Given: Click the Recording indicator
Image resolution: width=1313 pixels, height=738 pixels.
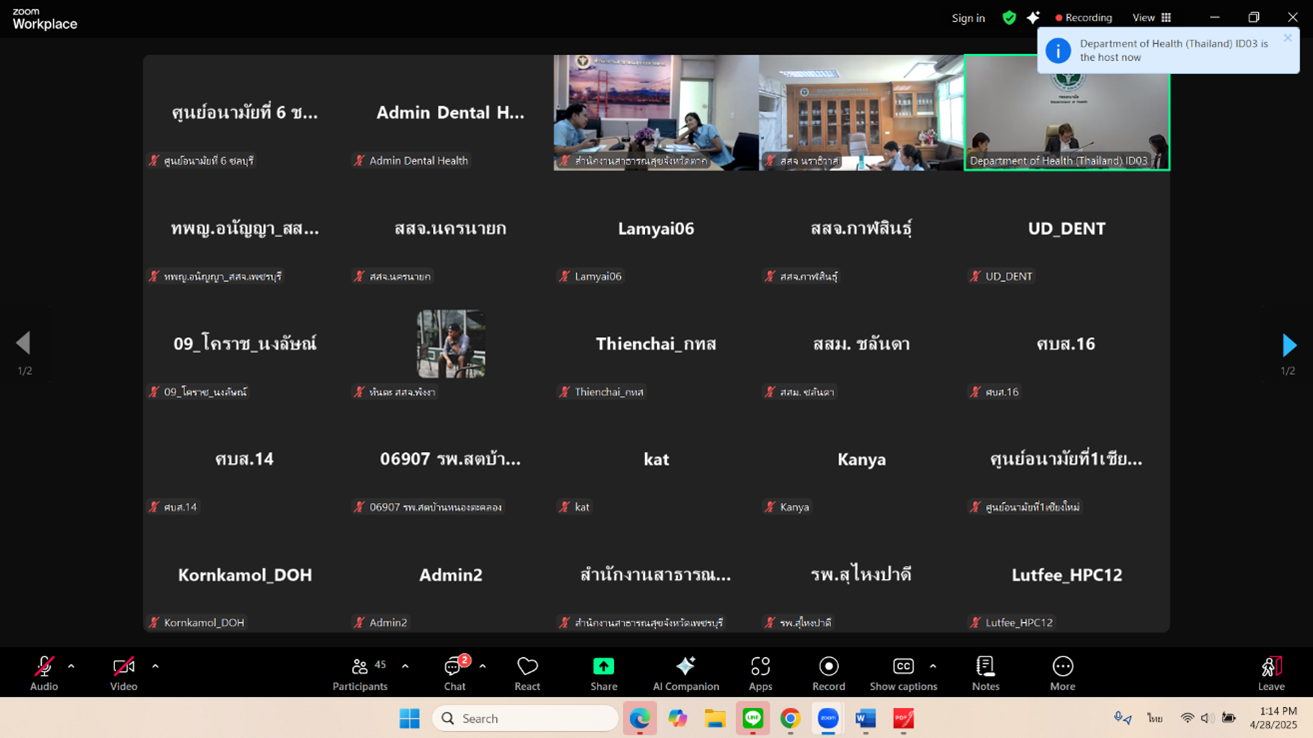Looking at the screenshot, I should (1084, 17).
